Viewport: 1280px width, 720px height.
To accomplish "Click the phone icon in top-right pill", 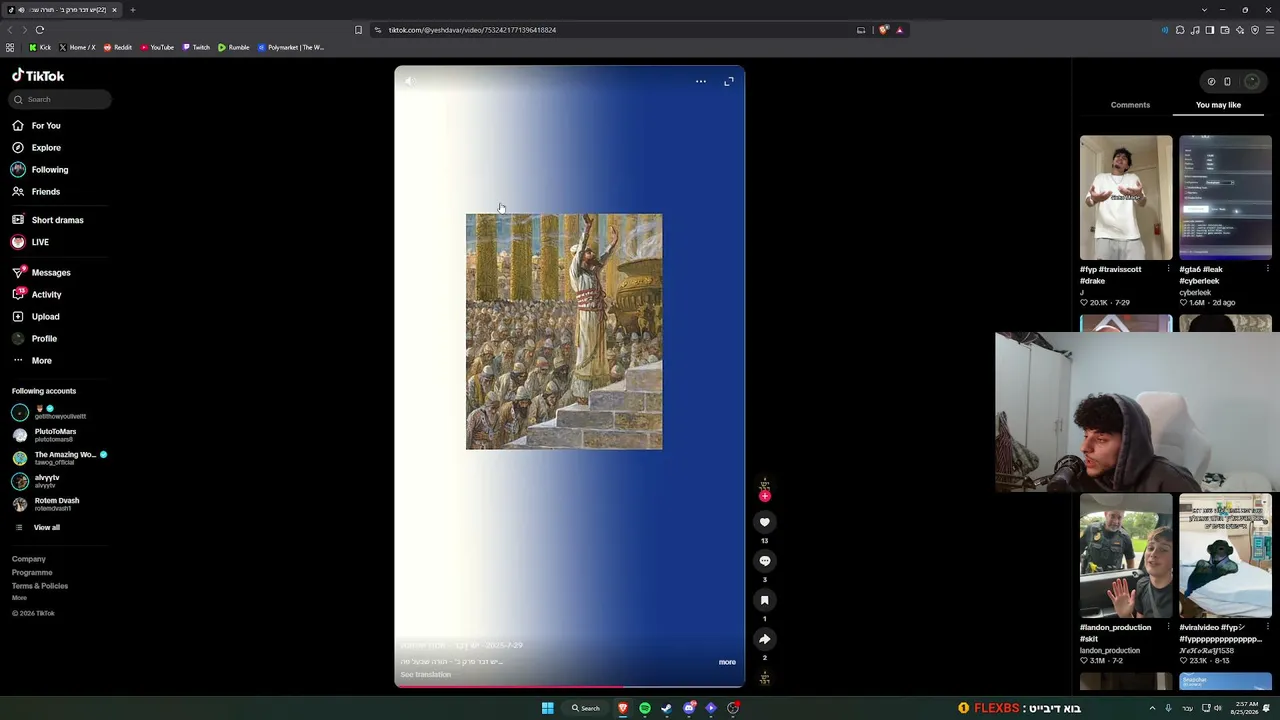I will (1227, 82).
